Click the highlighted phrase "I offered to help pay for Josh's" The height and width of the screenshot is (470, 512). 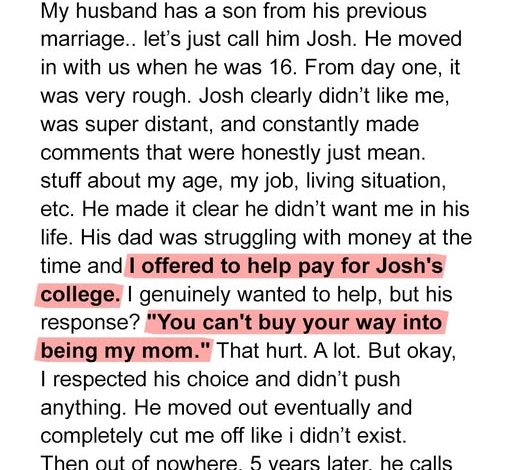click(286, 267)
